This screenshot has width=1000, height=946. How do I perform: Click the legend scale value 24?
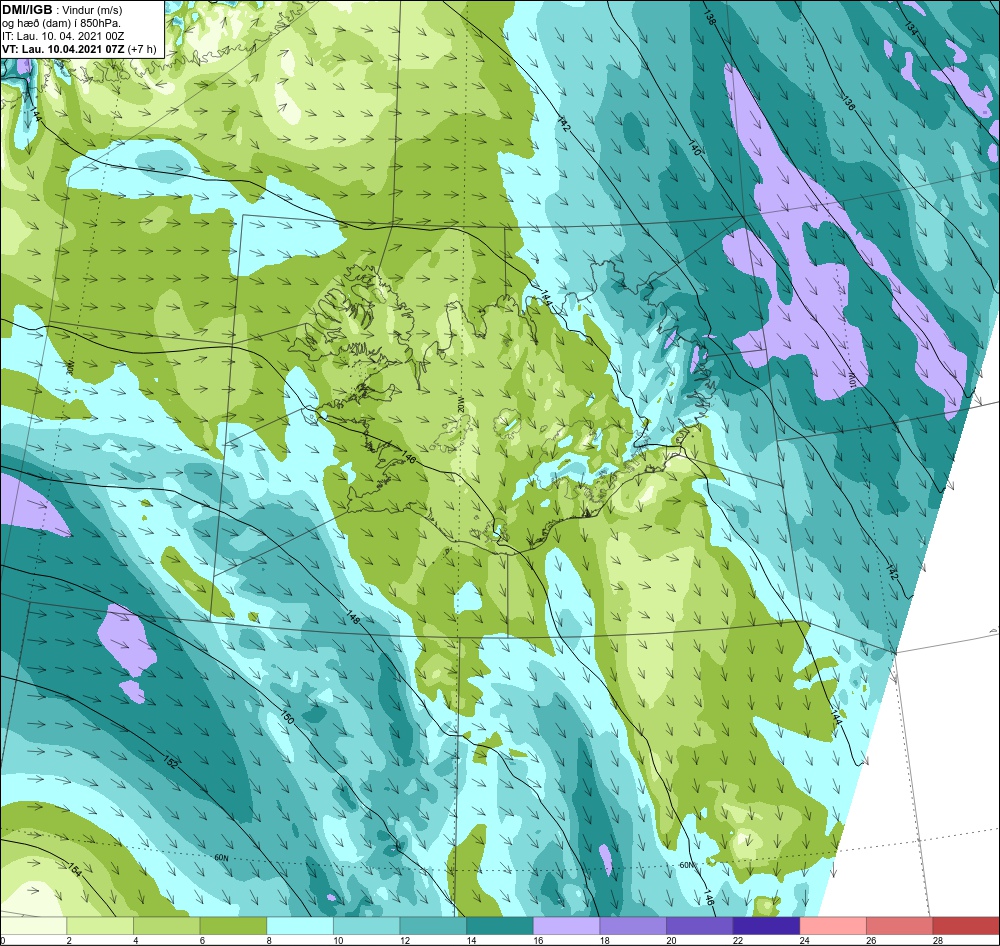805,940
